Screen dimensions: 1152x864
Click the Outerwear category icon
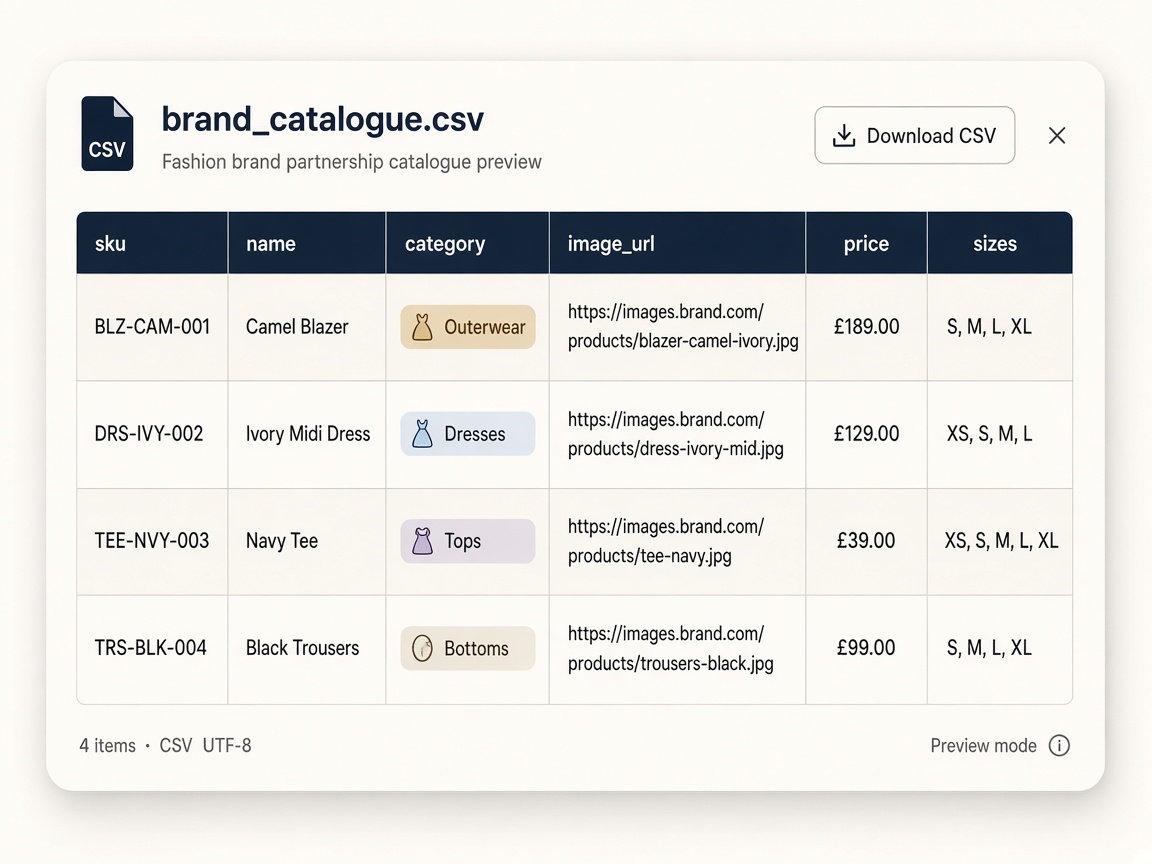click(x=422, y=327)
